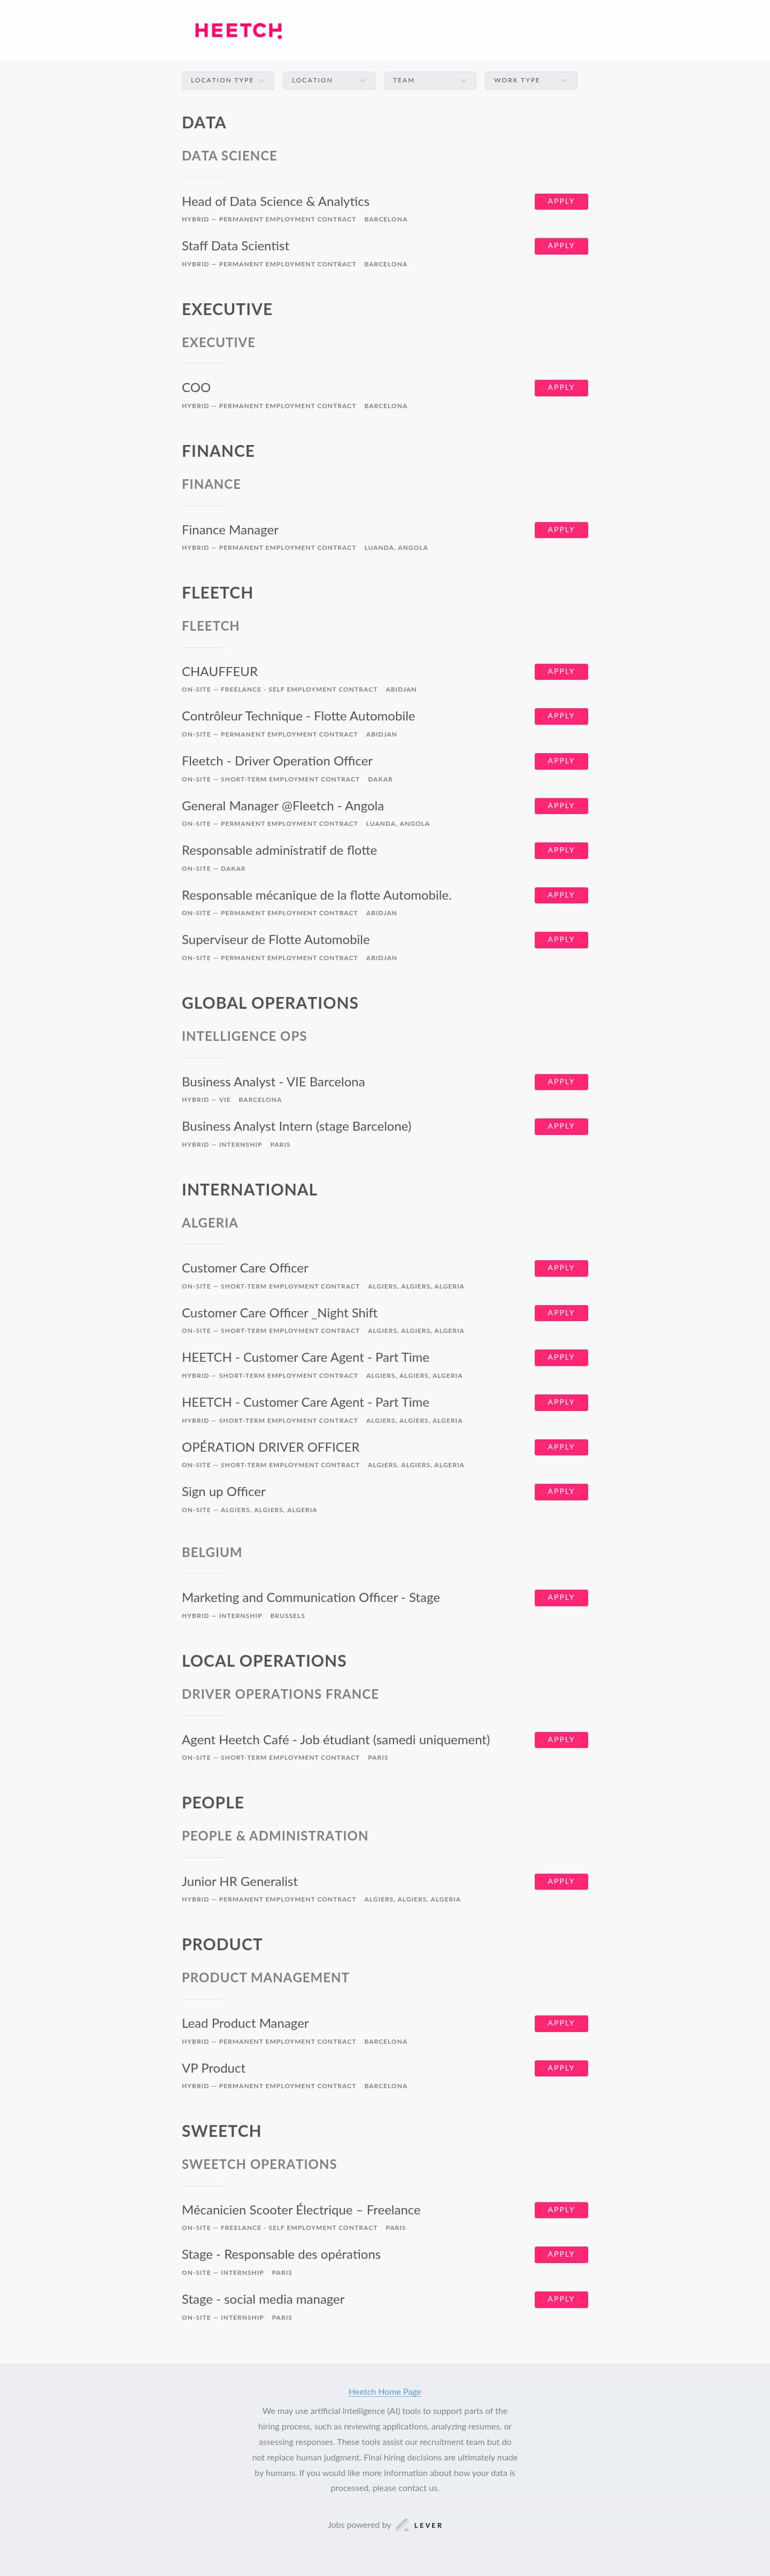The image size is (770, 2576).
Task: Apply for the Finance Manager role
Action: tap(561, 530)
